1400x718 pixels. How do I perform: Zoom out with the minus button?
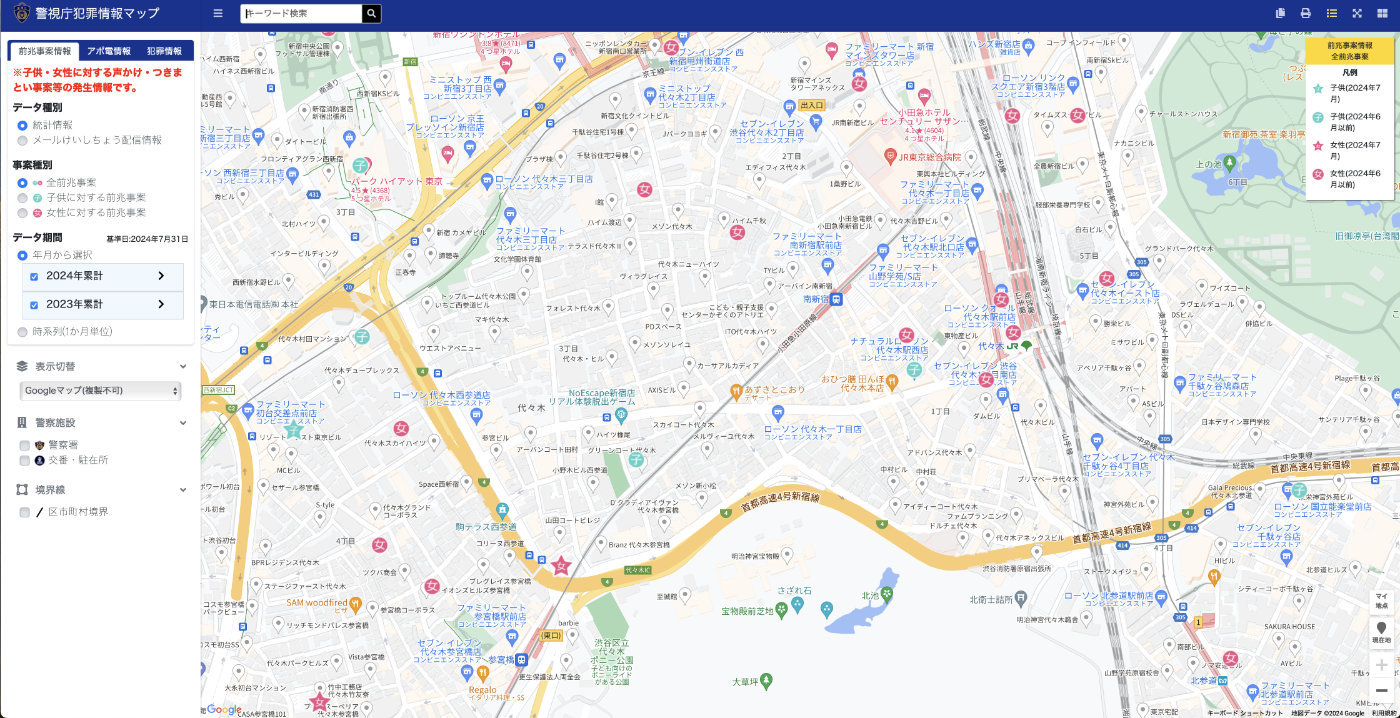(x=1382, y=690)
